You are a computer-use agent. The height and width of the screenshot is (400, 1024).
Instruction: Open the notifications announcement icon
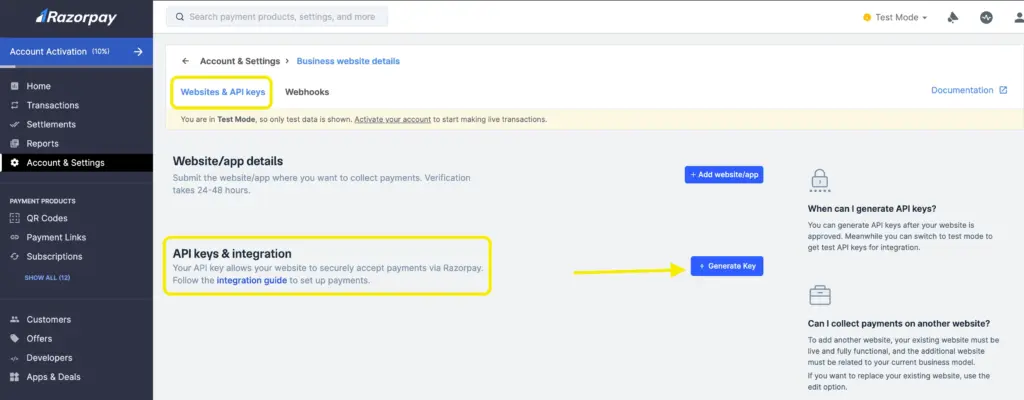tap(952, 18)
